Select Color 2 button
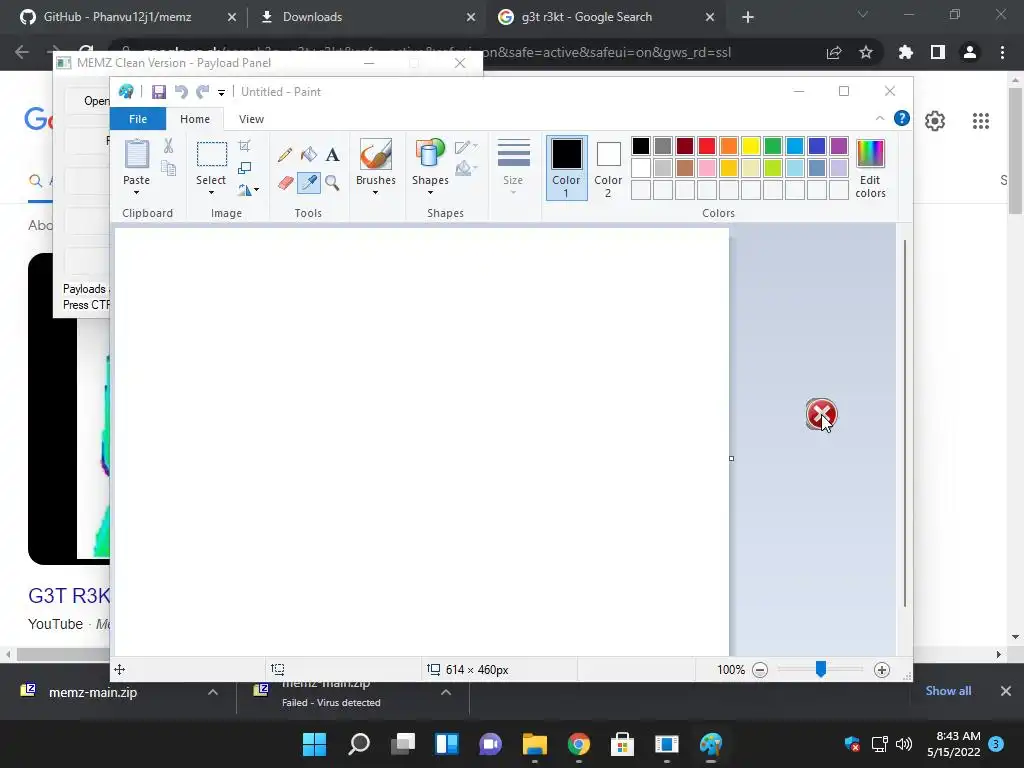 pyautogui.click(x=608, y=168)
